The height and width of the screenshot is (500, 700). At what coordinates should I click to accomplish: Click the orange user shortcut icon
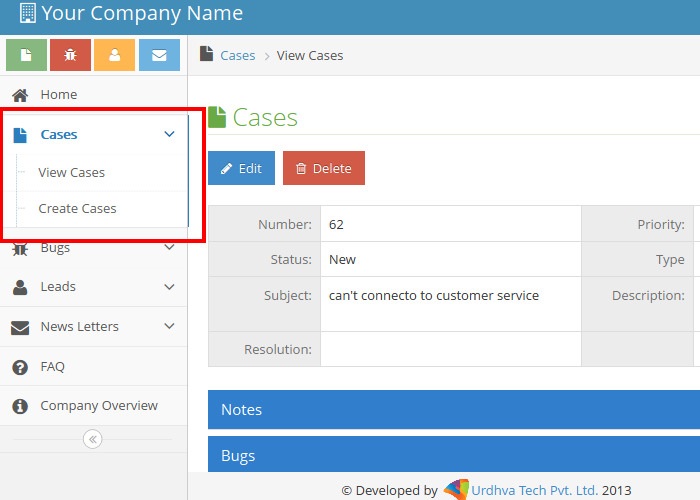(114, 55)
